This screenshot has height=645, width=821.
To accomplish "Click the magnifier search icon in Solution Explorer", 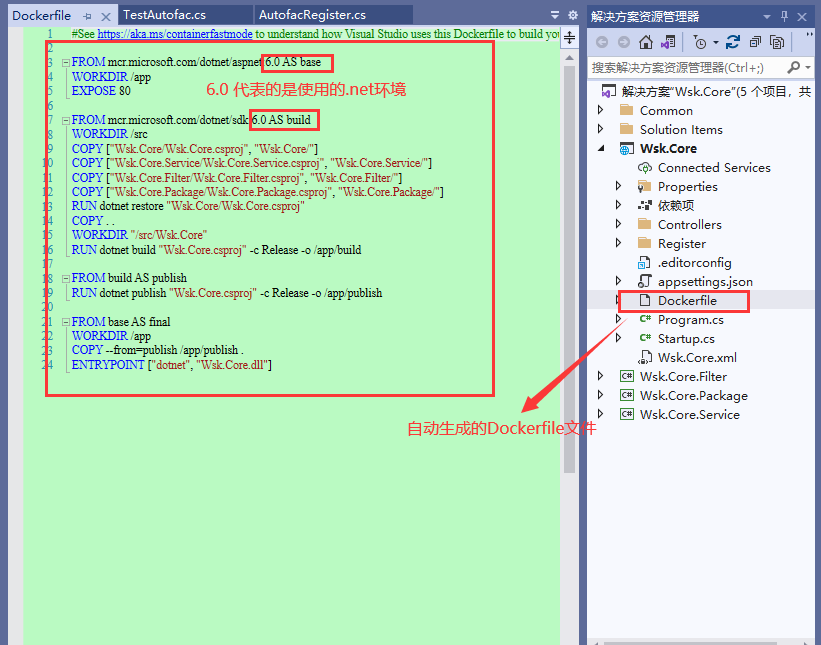I will point(794,67).
